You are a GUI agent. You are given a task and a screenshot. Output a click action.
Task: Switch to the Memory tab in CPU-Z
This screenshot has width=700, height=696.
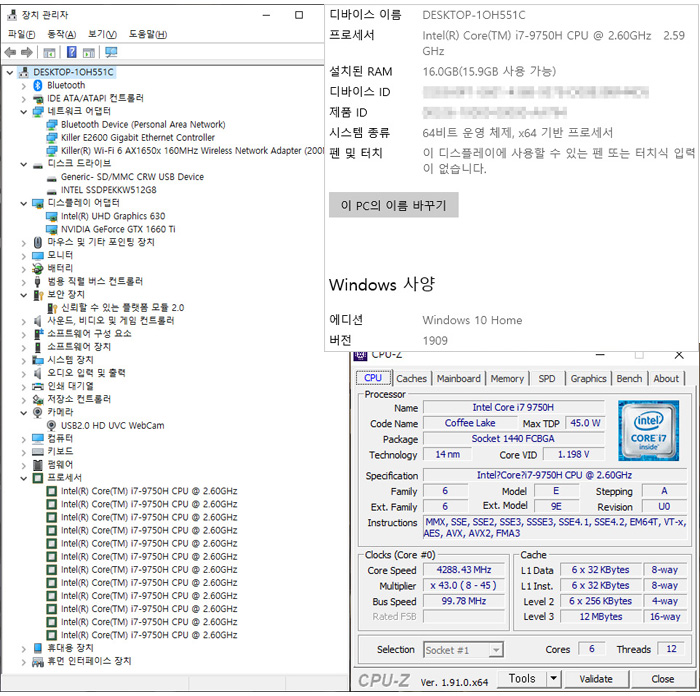coord(507,379)
